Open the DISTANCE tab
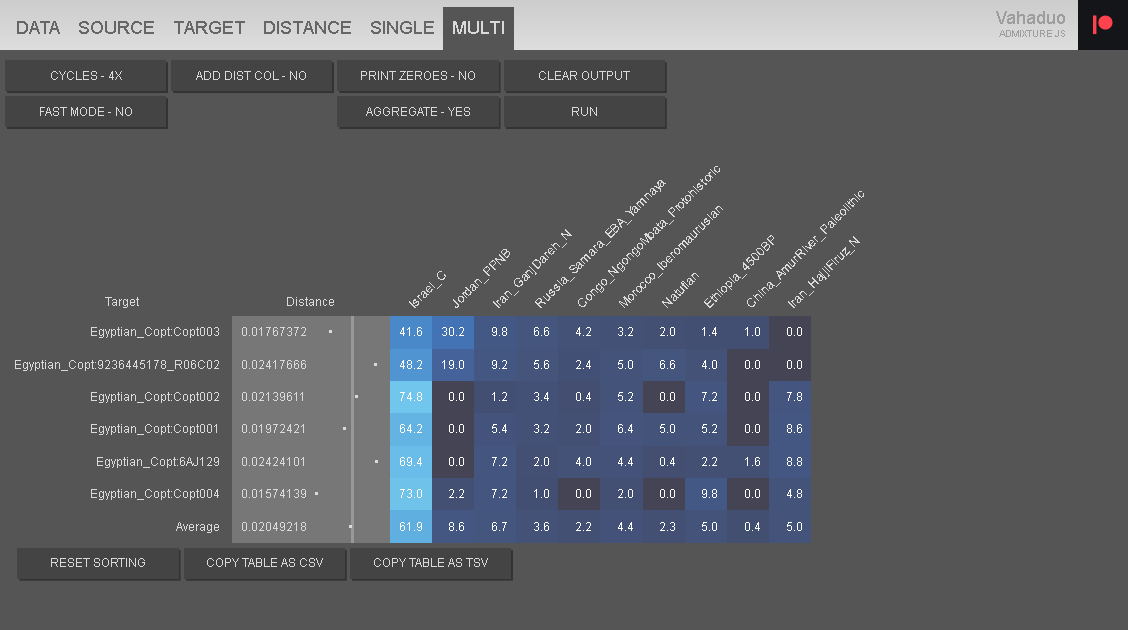This screenshot has height=630, width=1128. tap(307, 28)
